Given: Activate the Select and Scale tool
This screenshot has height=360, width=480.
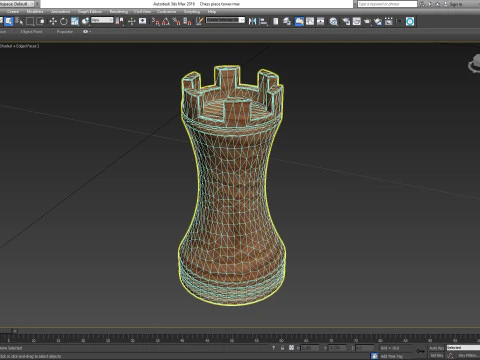Looking at the screenshot, I should click(75, 21).
